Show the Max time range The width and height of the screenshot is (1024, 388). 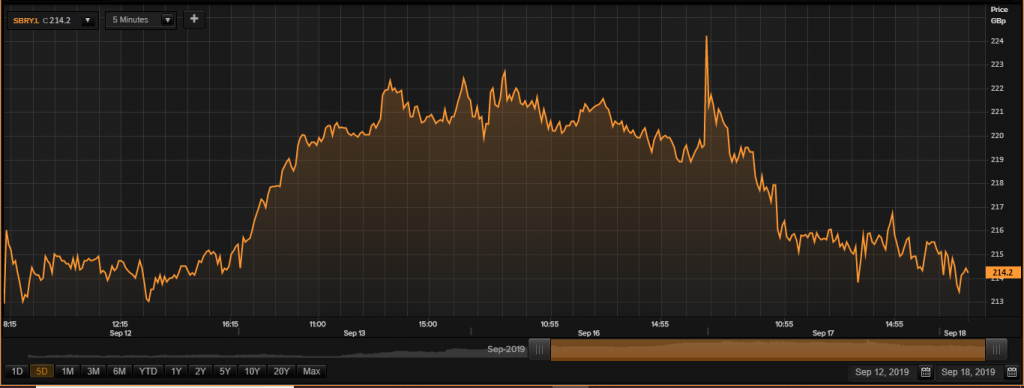(312, 372)
